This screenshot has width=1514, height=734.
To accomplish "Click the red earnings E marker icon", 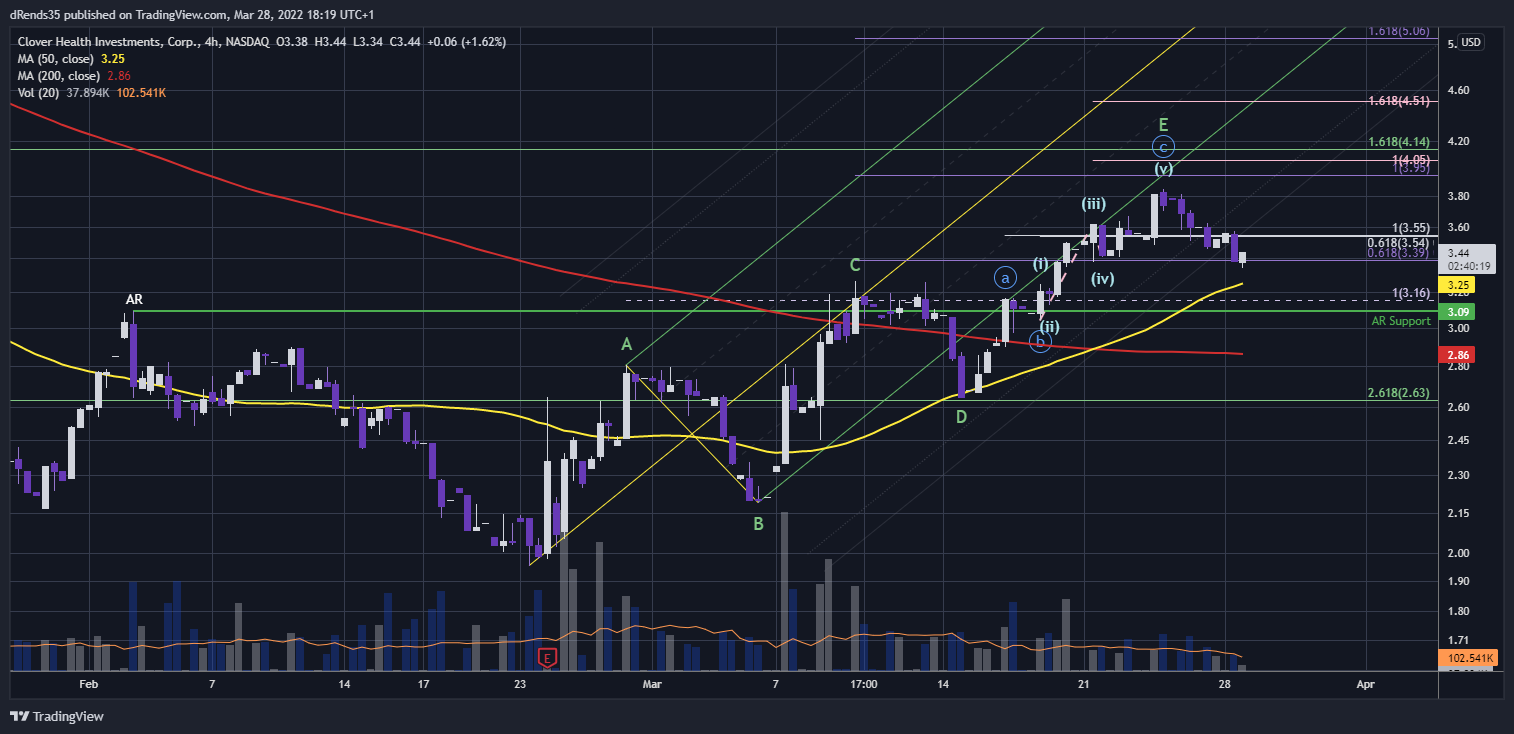I will 547,657.
